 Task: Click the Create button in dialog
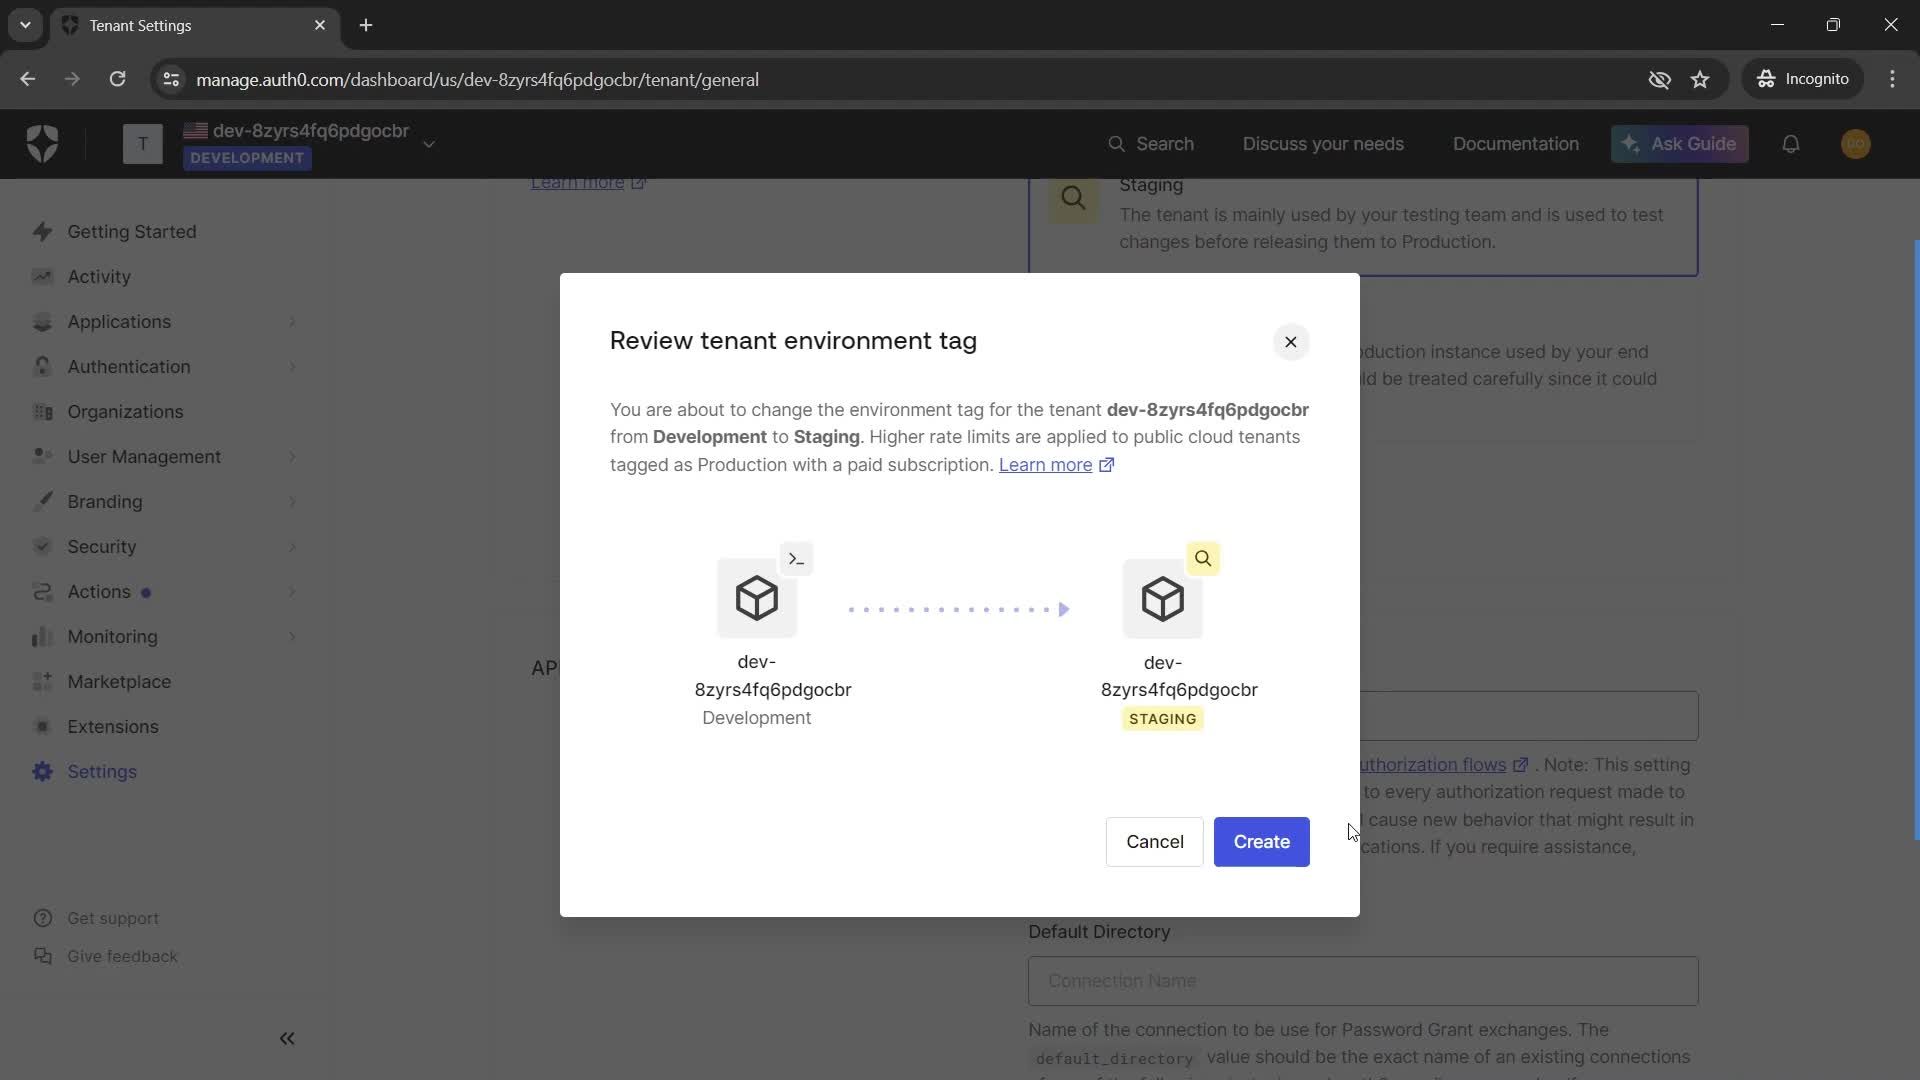1261,842
